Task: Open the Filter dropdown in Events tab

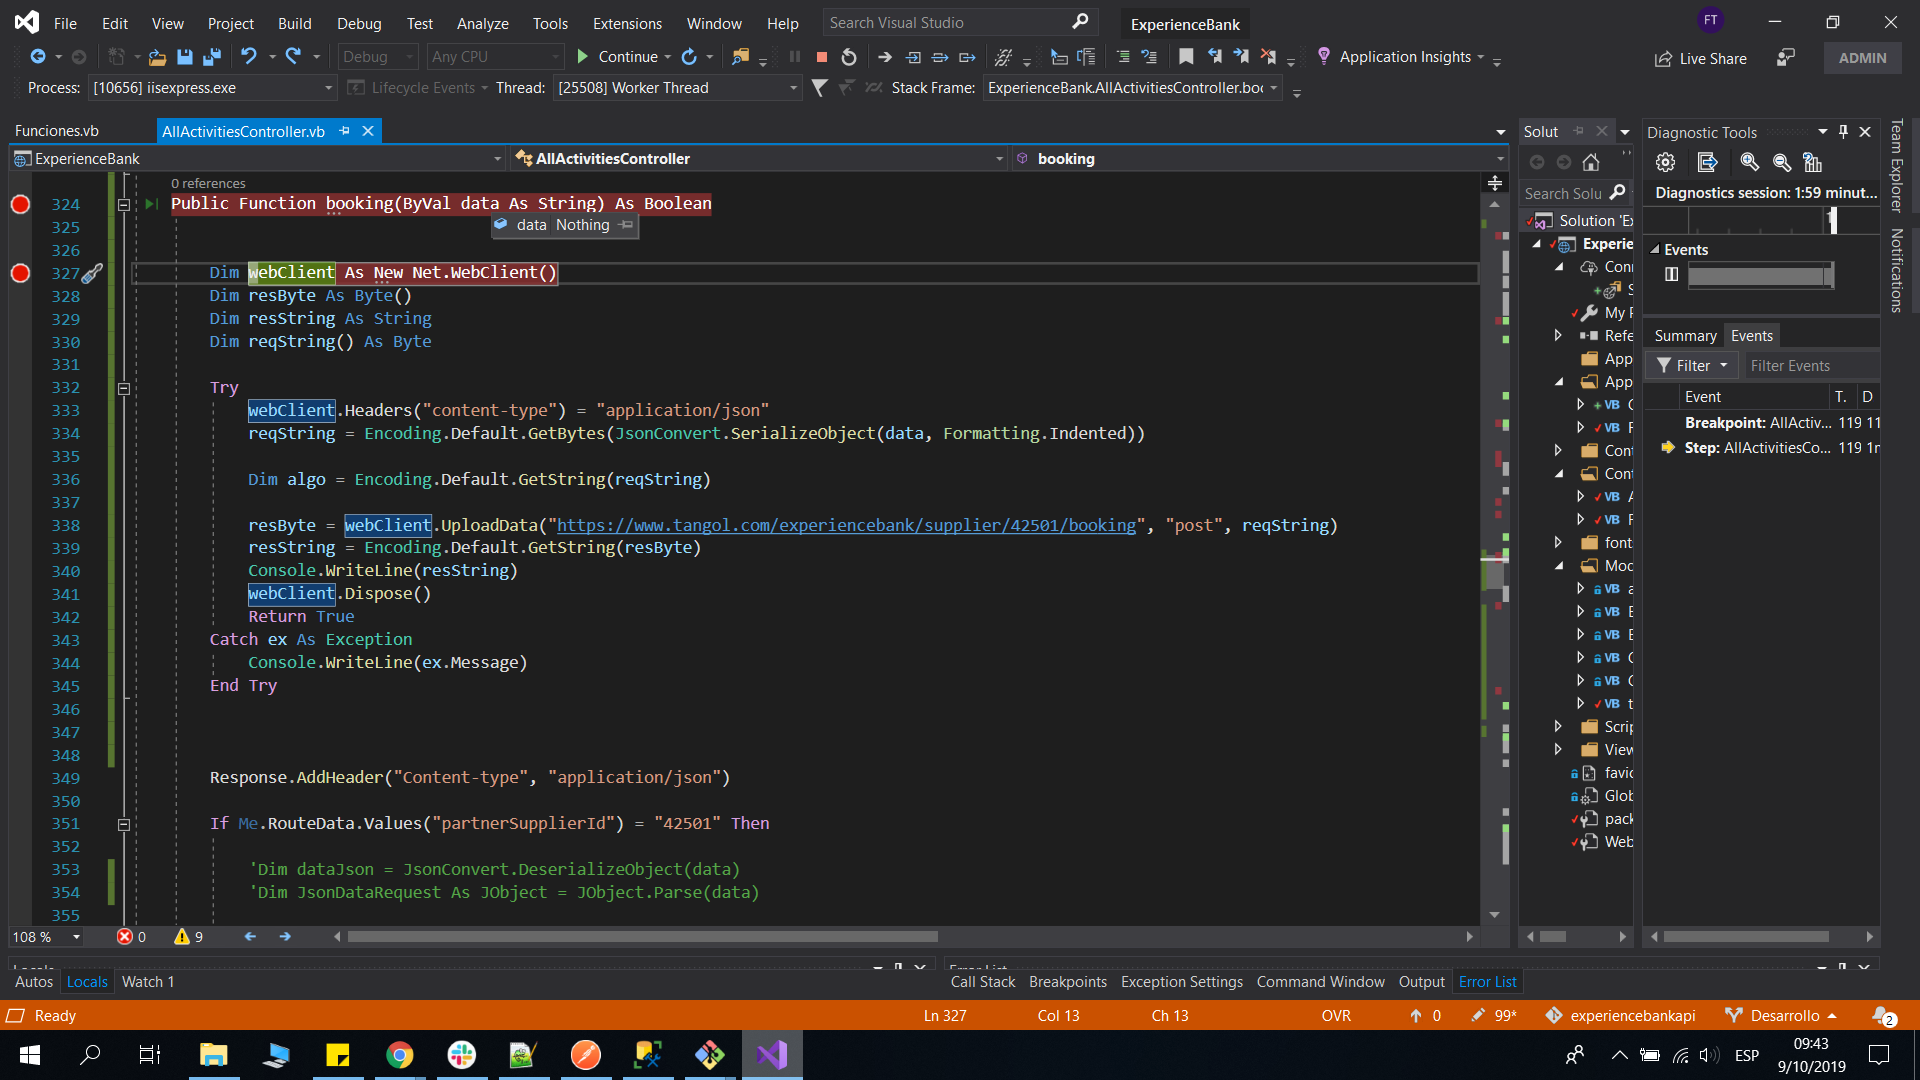Action: [x=1692, y=366]
